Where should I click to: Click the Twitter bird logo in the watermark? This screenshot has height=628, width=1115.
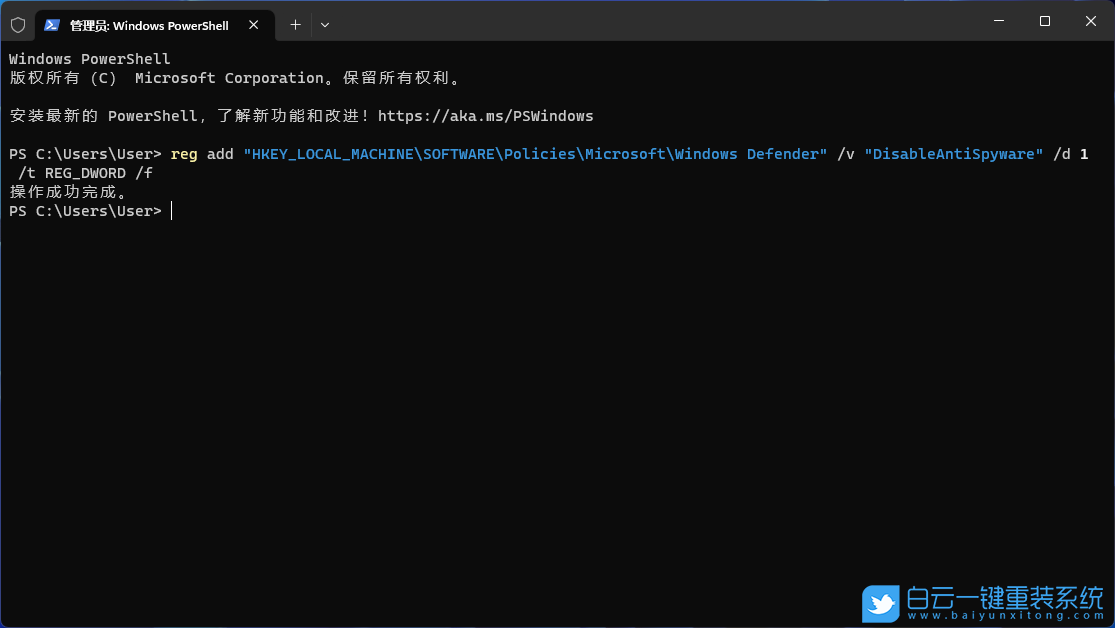[x=879, y=603]
